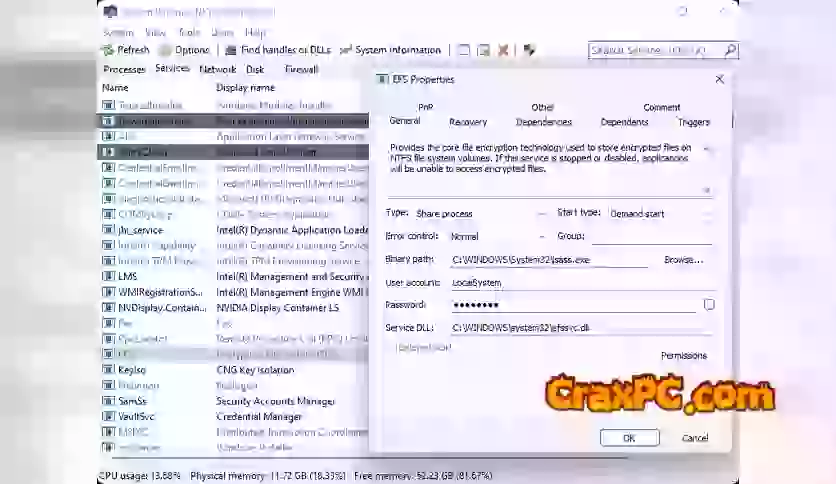
Task: Click the User account field with LocalSystem
Action: [x=581, y=283]
